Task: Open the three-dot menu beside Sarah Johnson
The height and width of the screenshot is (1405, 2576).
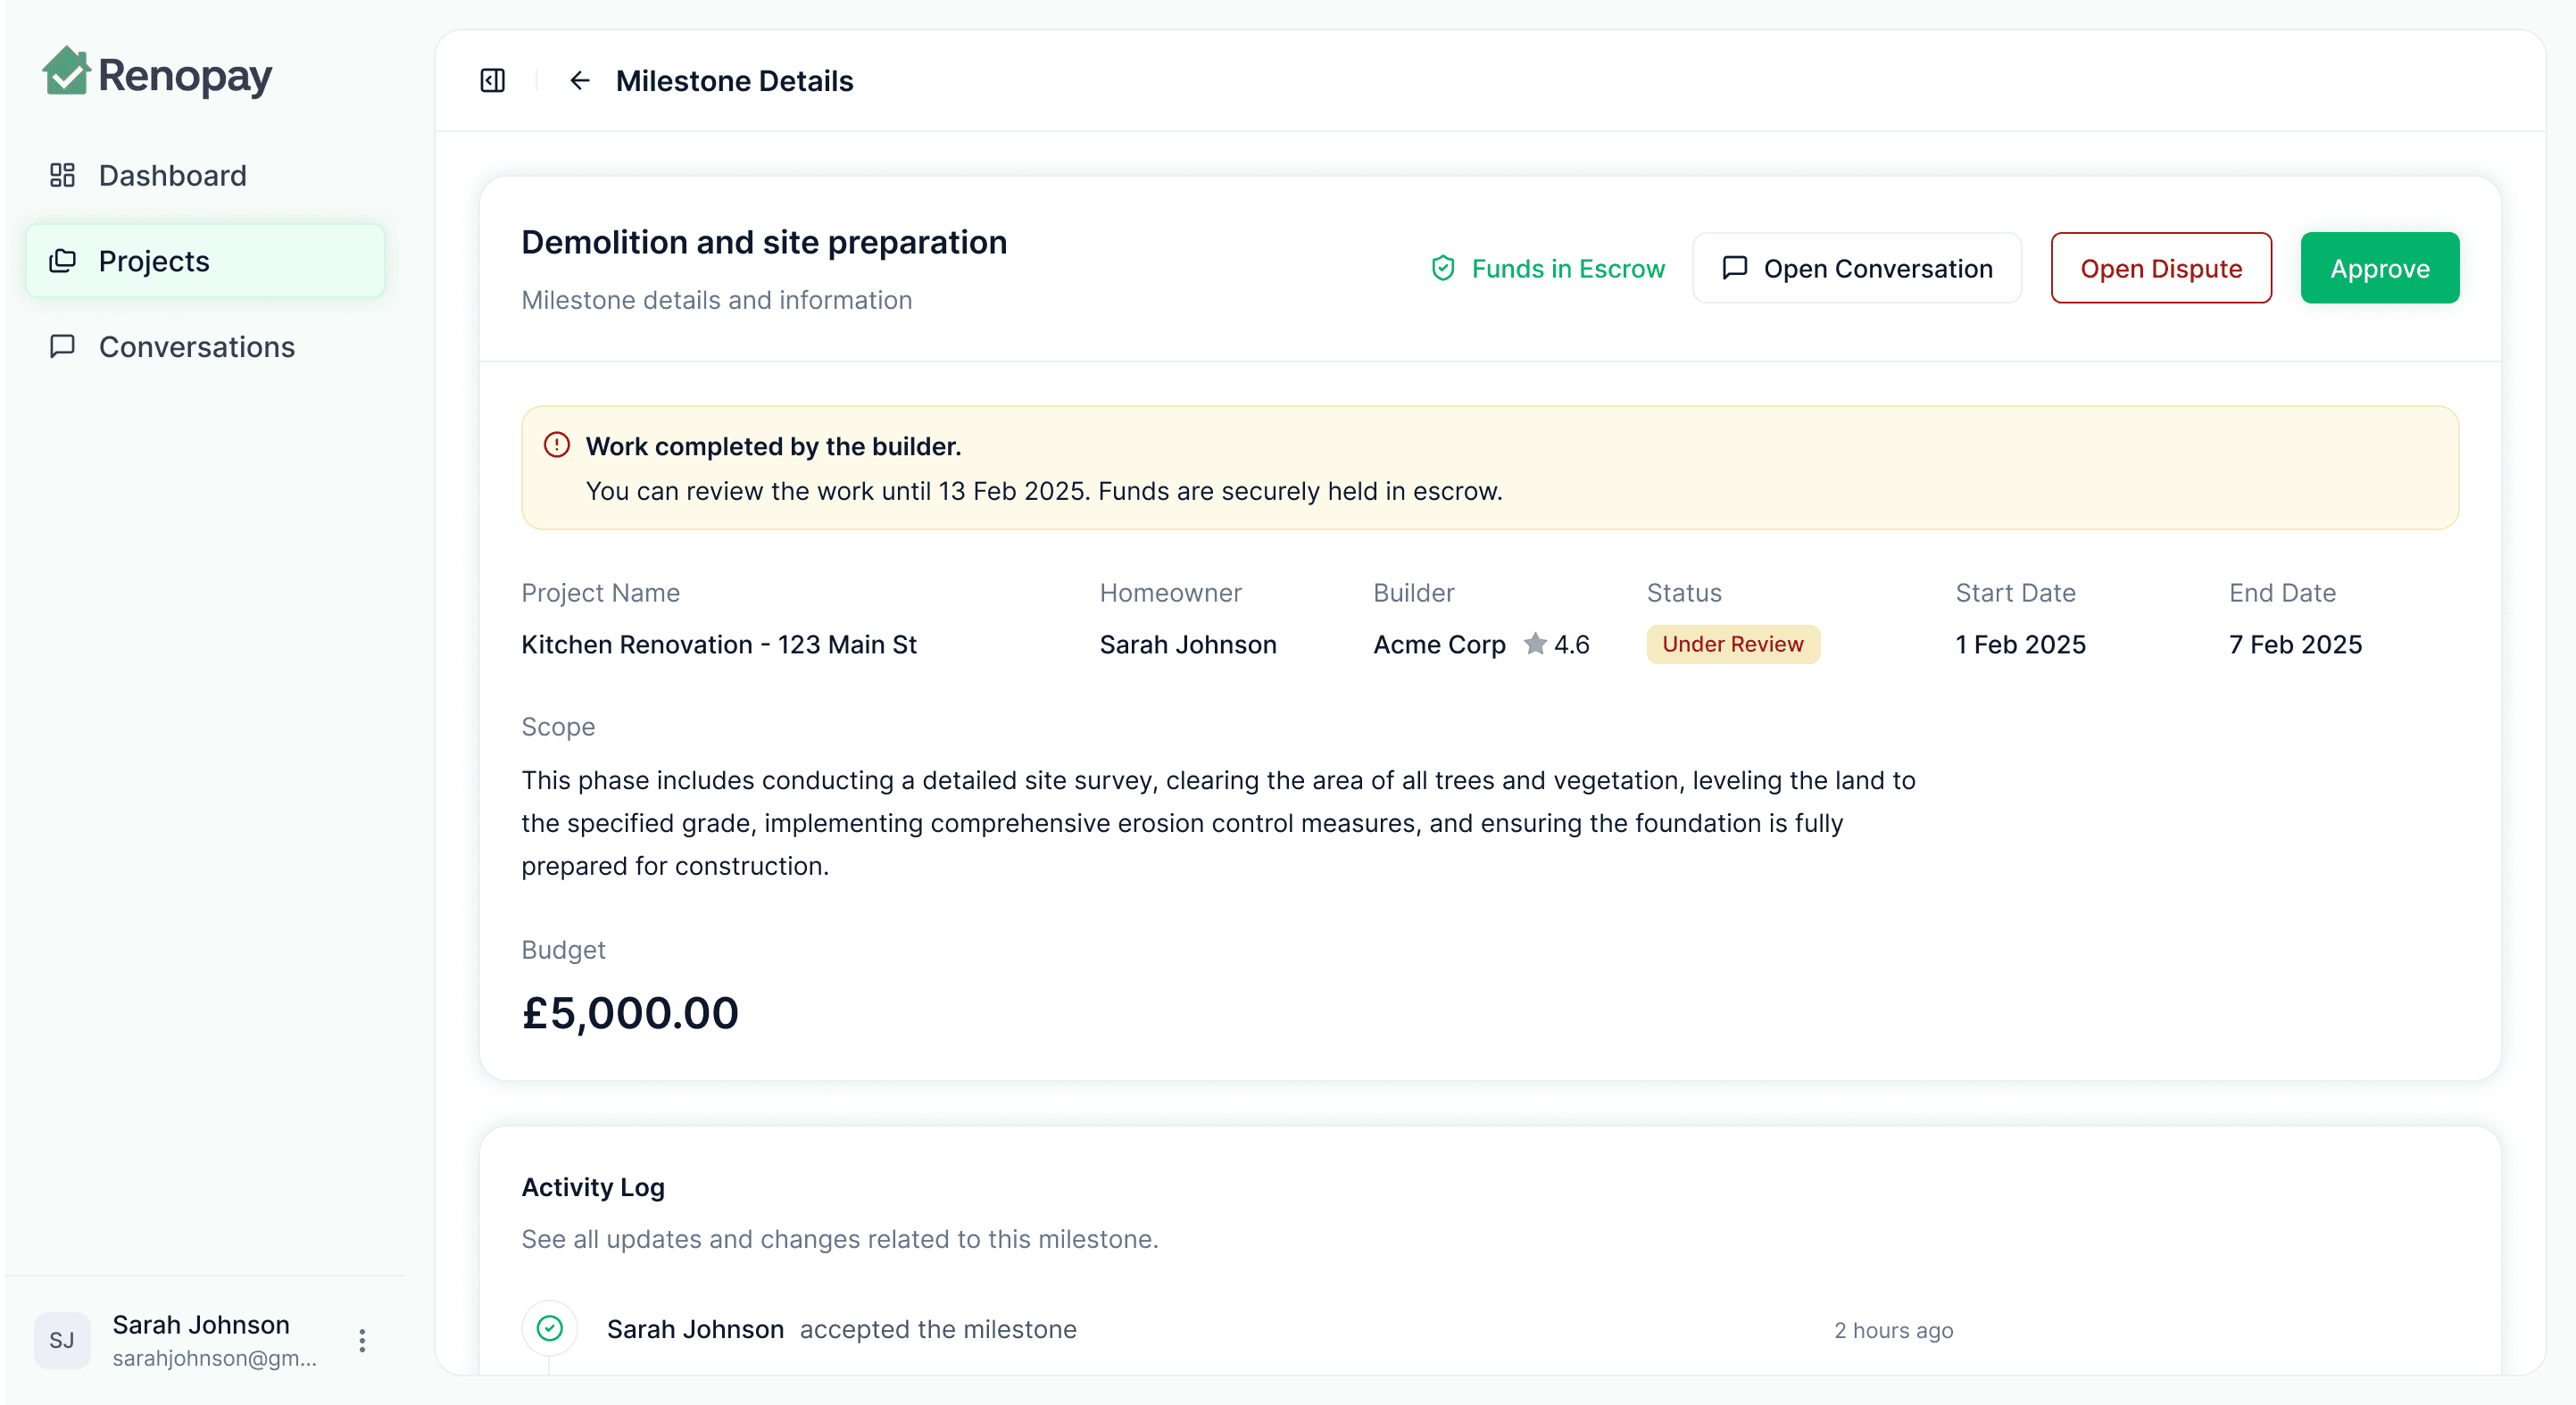Action: tap(362, 1340)
